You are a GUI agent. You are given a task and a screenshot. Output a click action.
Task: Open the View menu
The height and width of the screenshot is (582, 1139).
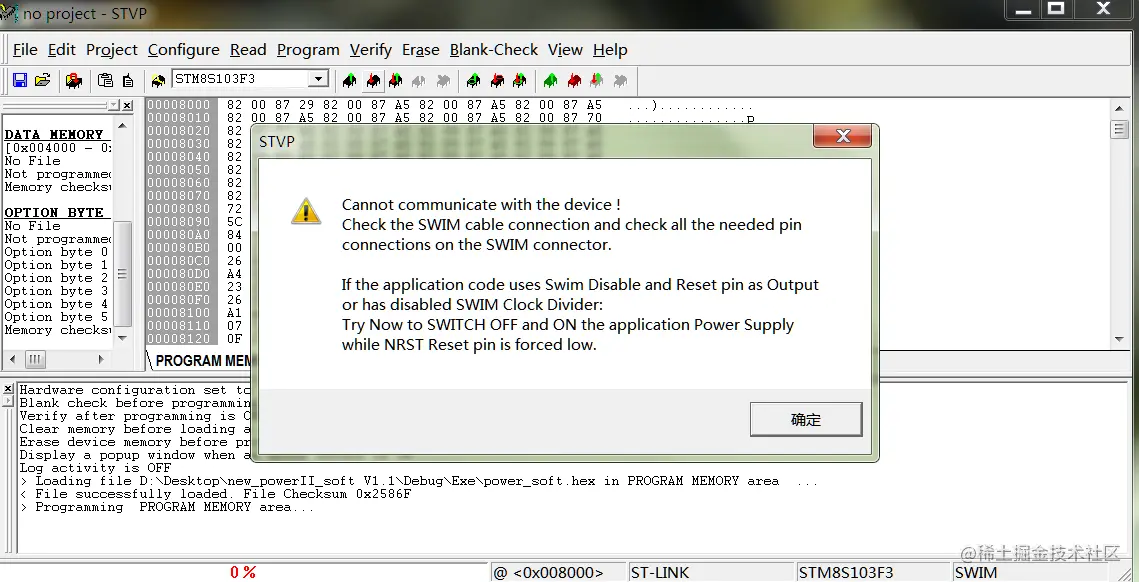[565, 50]
